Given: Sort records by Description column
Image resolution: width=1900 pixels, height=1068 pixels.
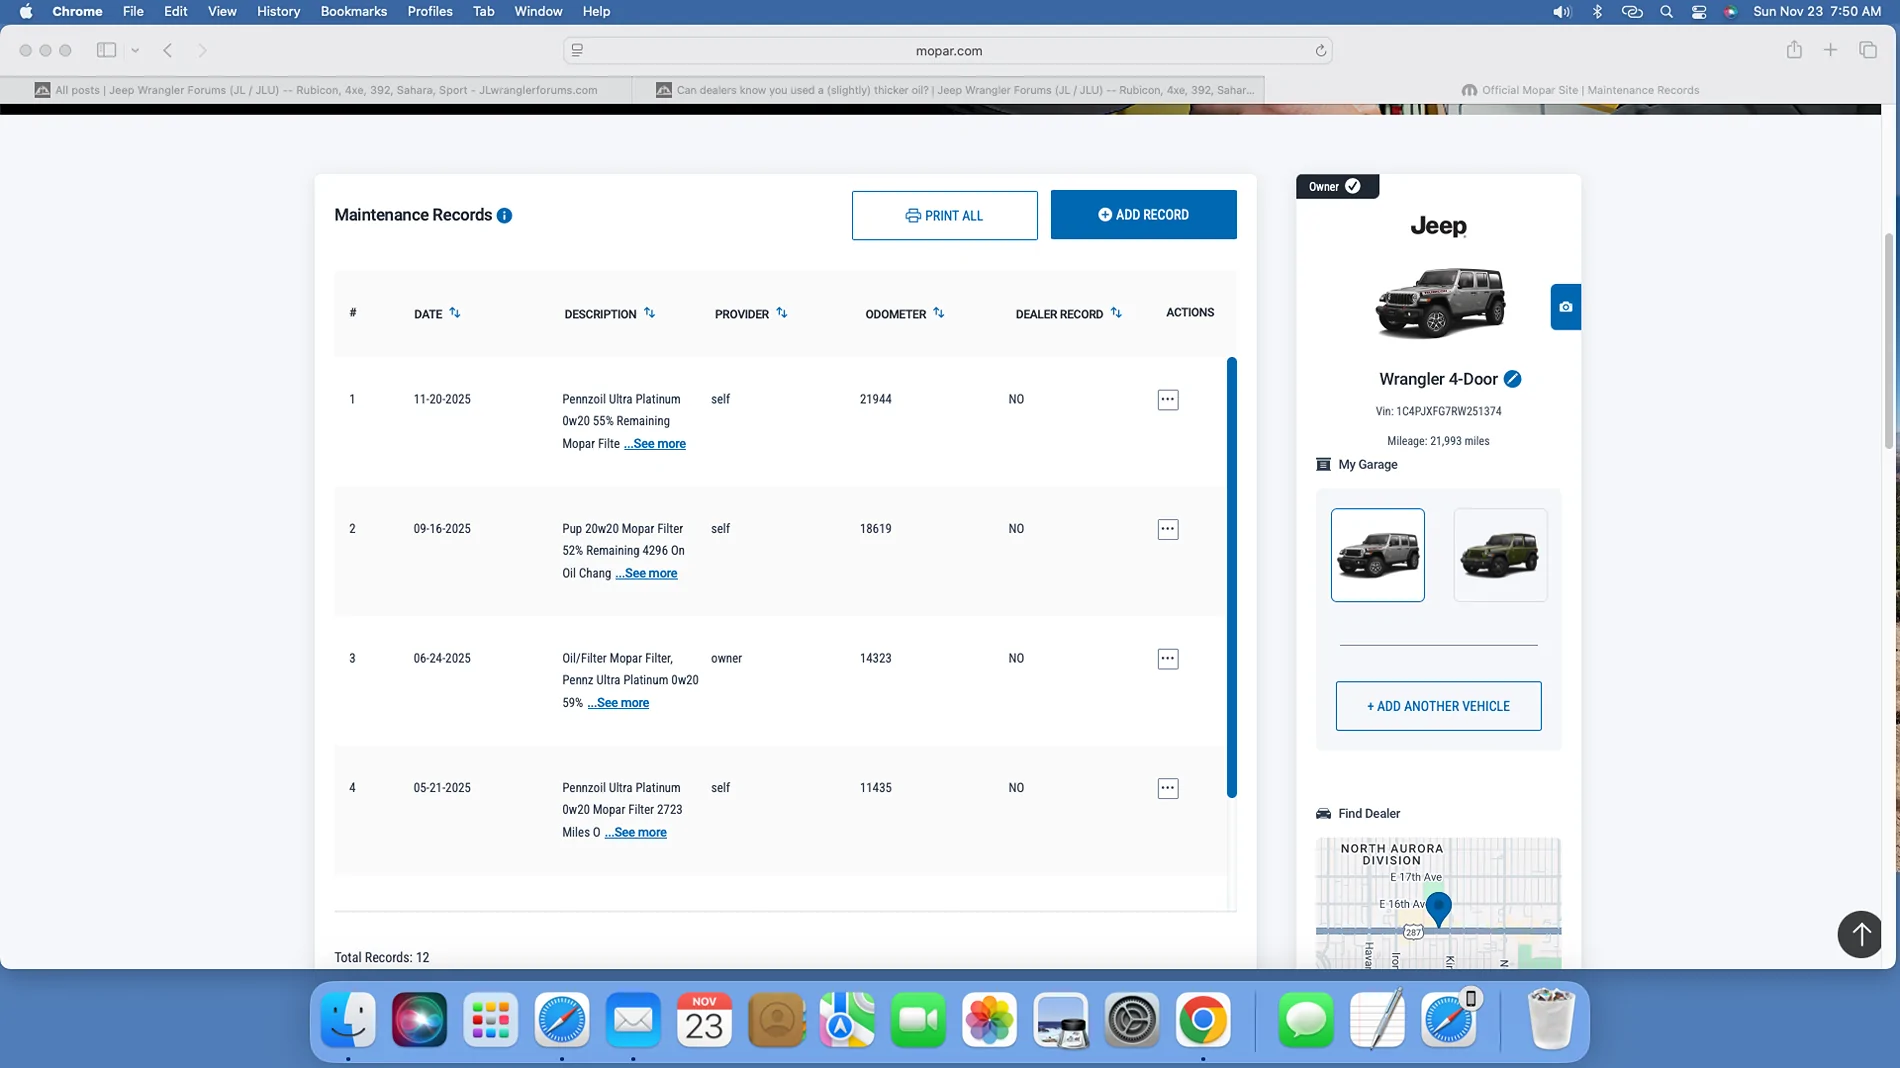Looking at the screenshot, I should click(x=649, y=313).
